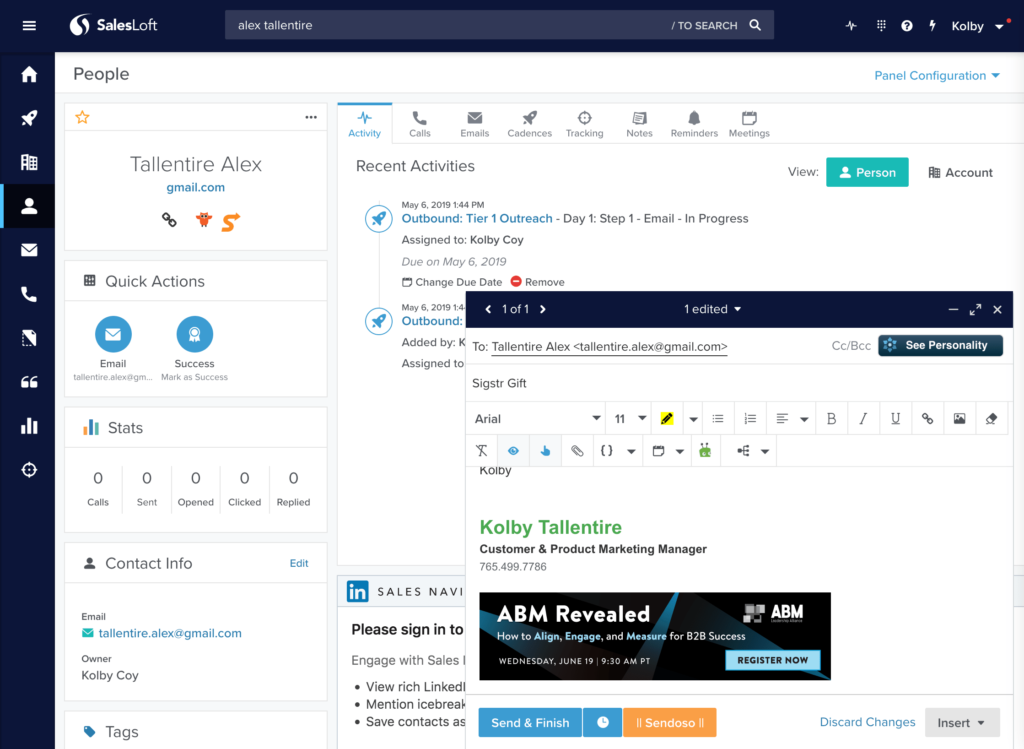The width and height of the screenshot is (1024, 749).
Task: Open the Arial font family dropdown
Action: tap(537, 419)
